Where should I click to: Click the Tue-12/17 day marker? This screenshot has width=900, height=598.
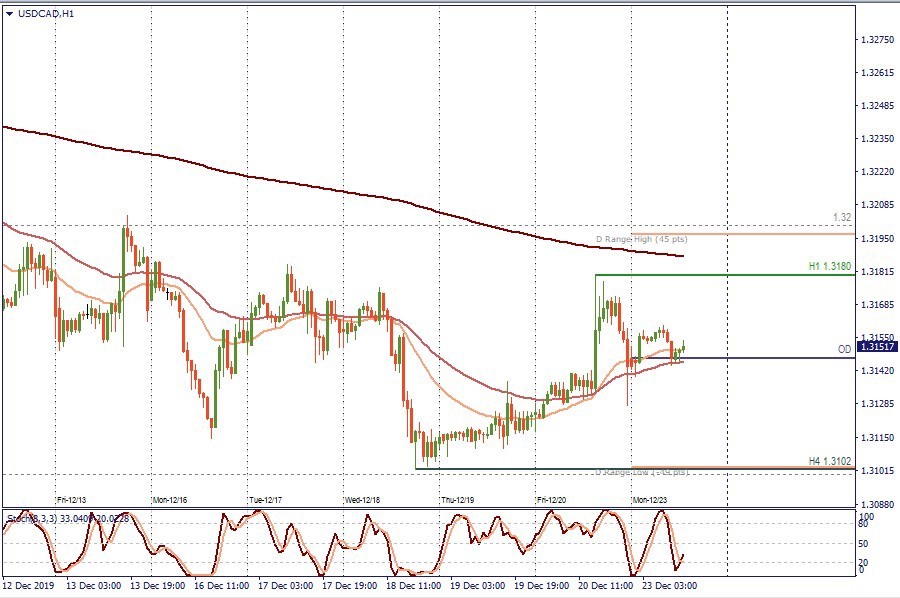264,497
